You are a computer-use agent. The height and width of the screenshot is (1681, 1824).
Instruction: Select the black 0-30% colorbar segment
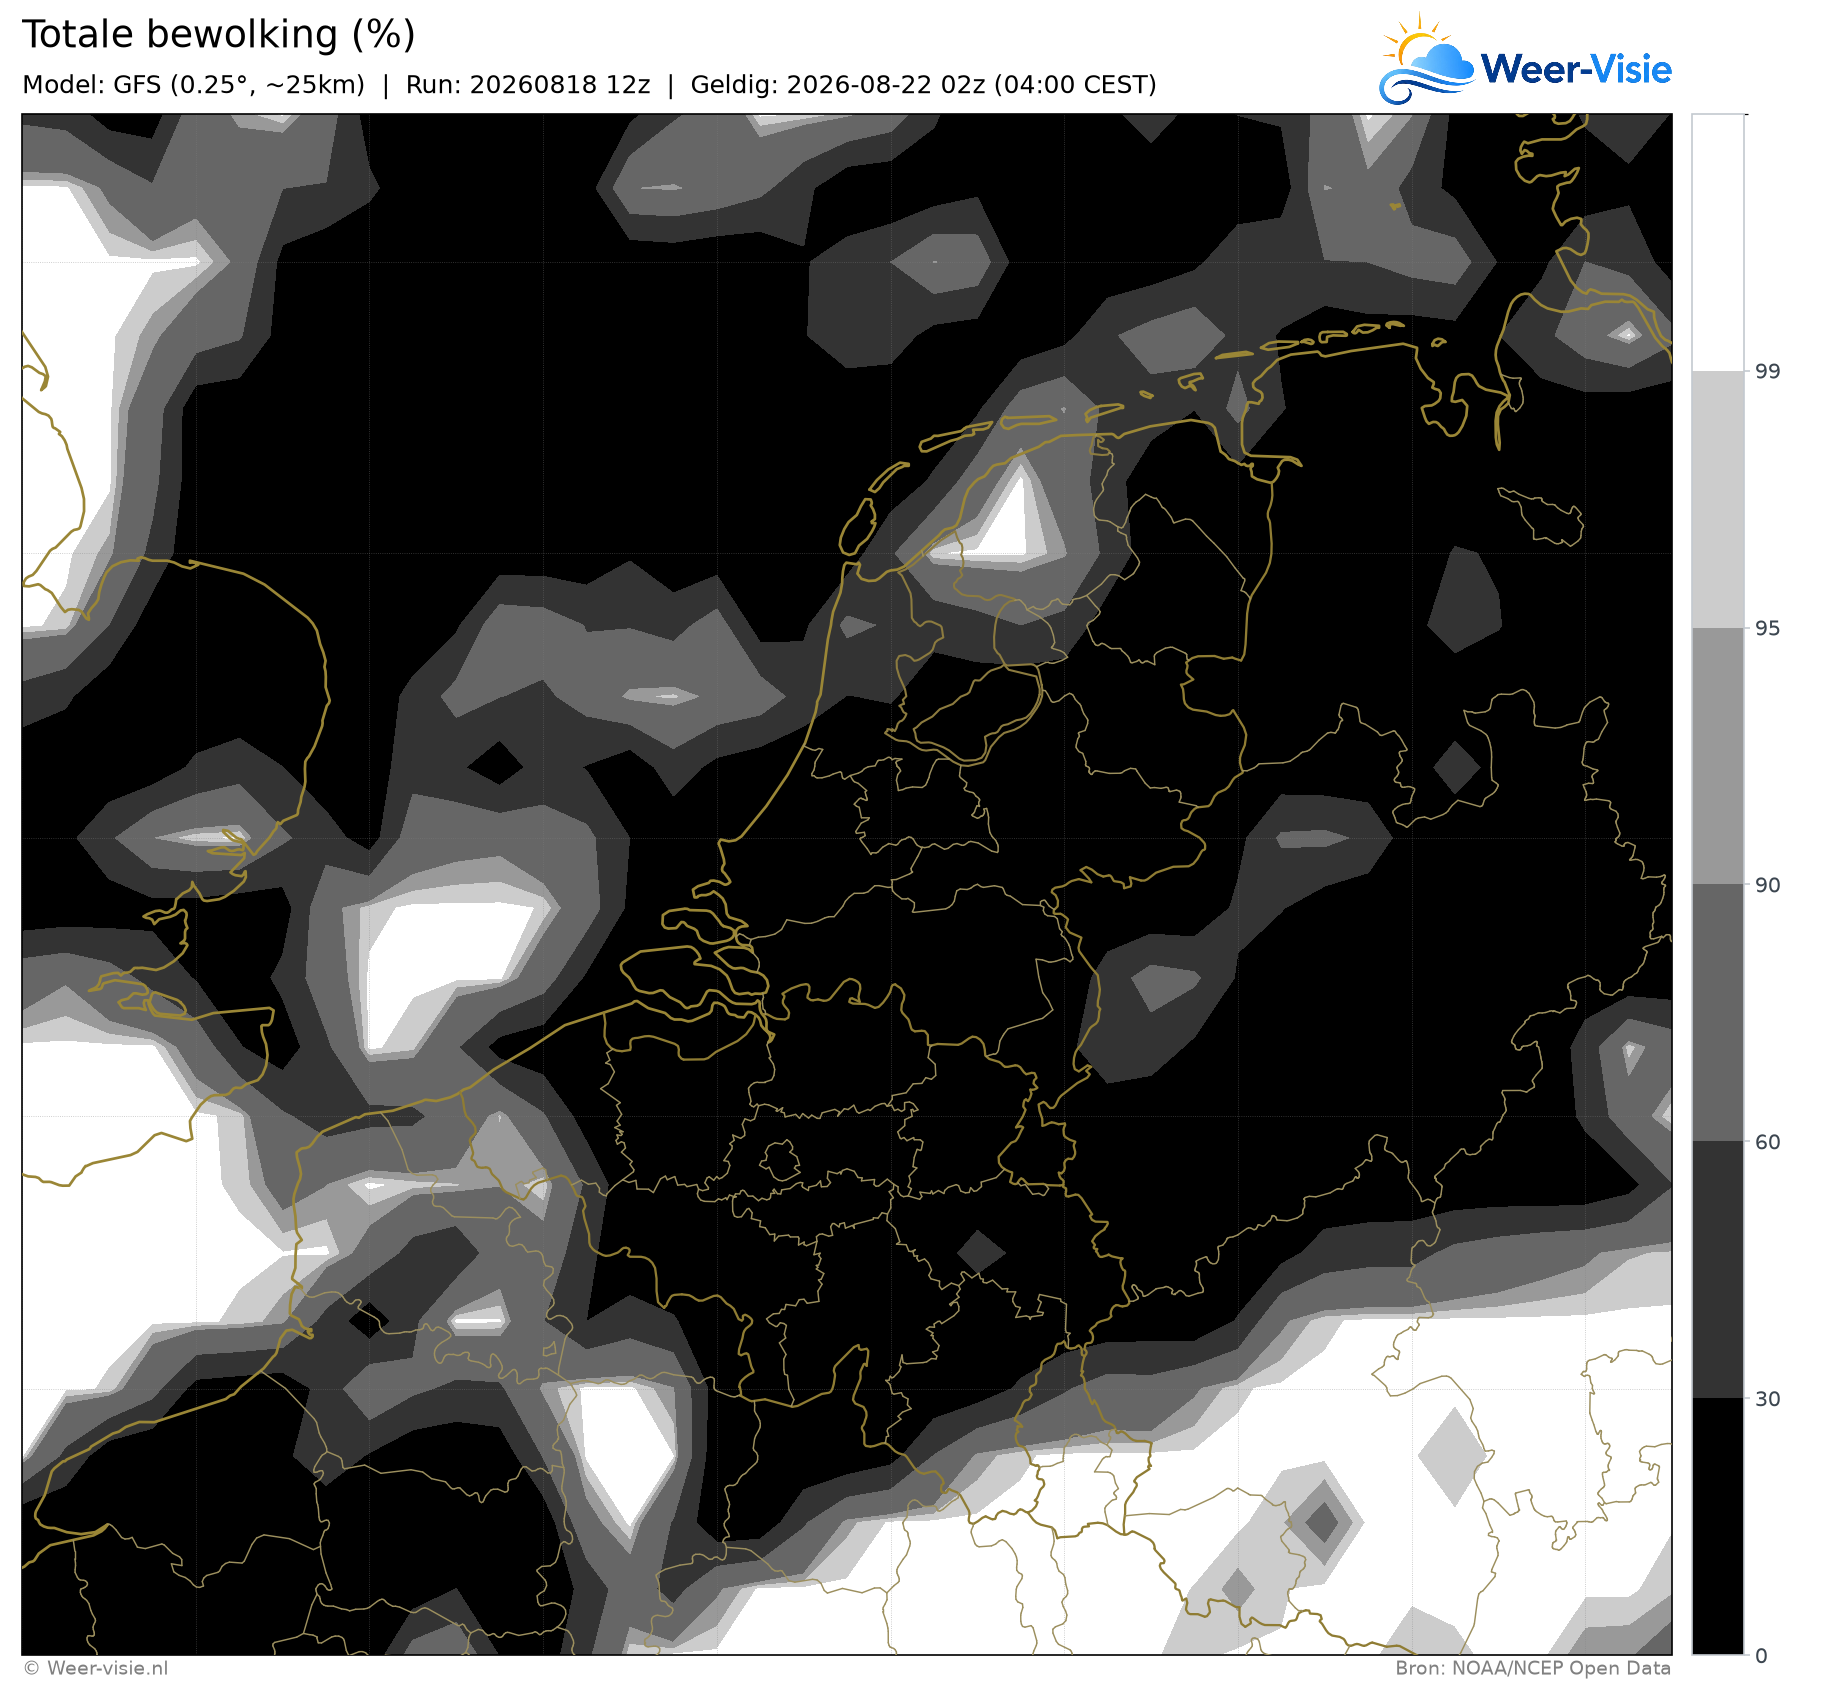[1718, 1527]
